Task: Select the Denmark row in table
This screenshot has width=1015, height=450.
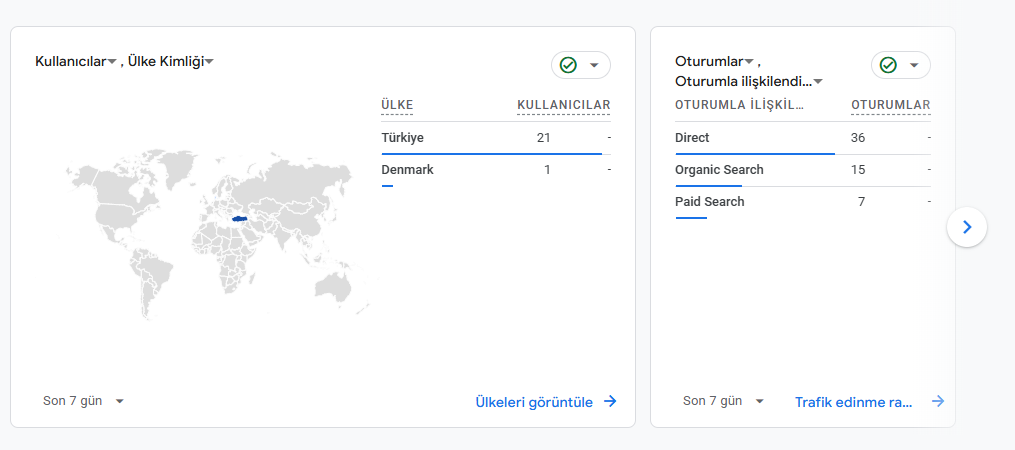Action: (496, 170)
